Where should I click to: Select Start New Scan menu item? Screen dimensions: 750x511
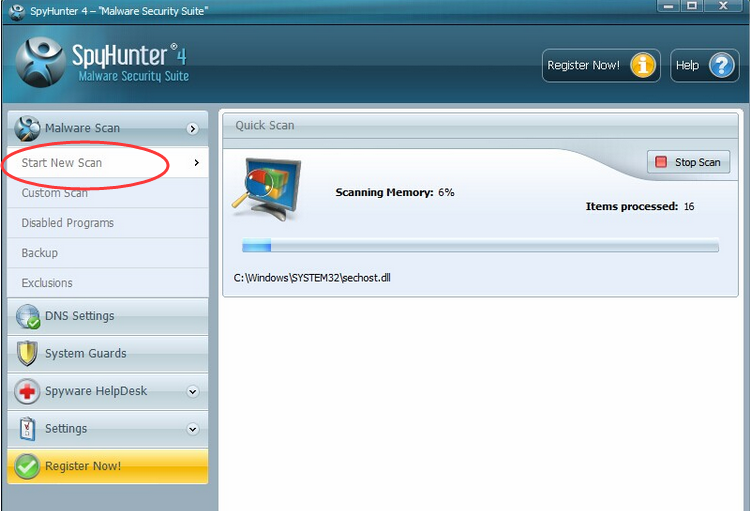click(x=108, y=163)
